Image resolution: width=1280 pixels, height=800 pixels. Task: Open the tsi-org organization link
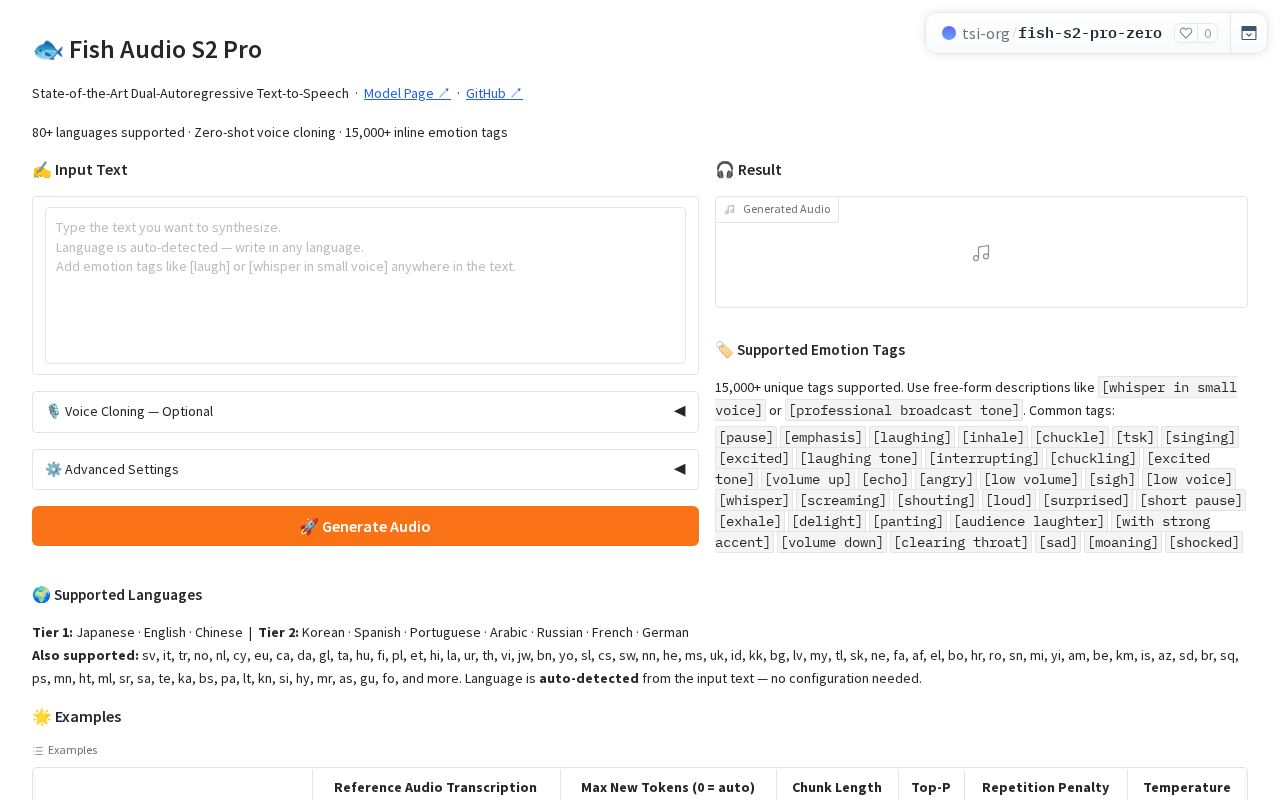[985, 33]
